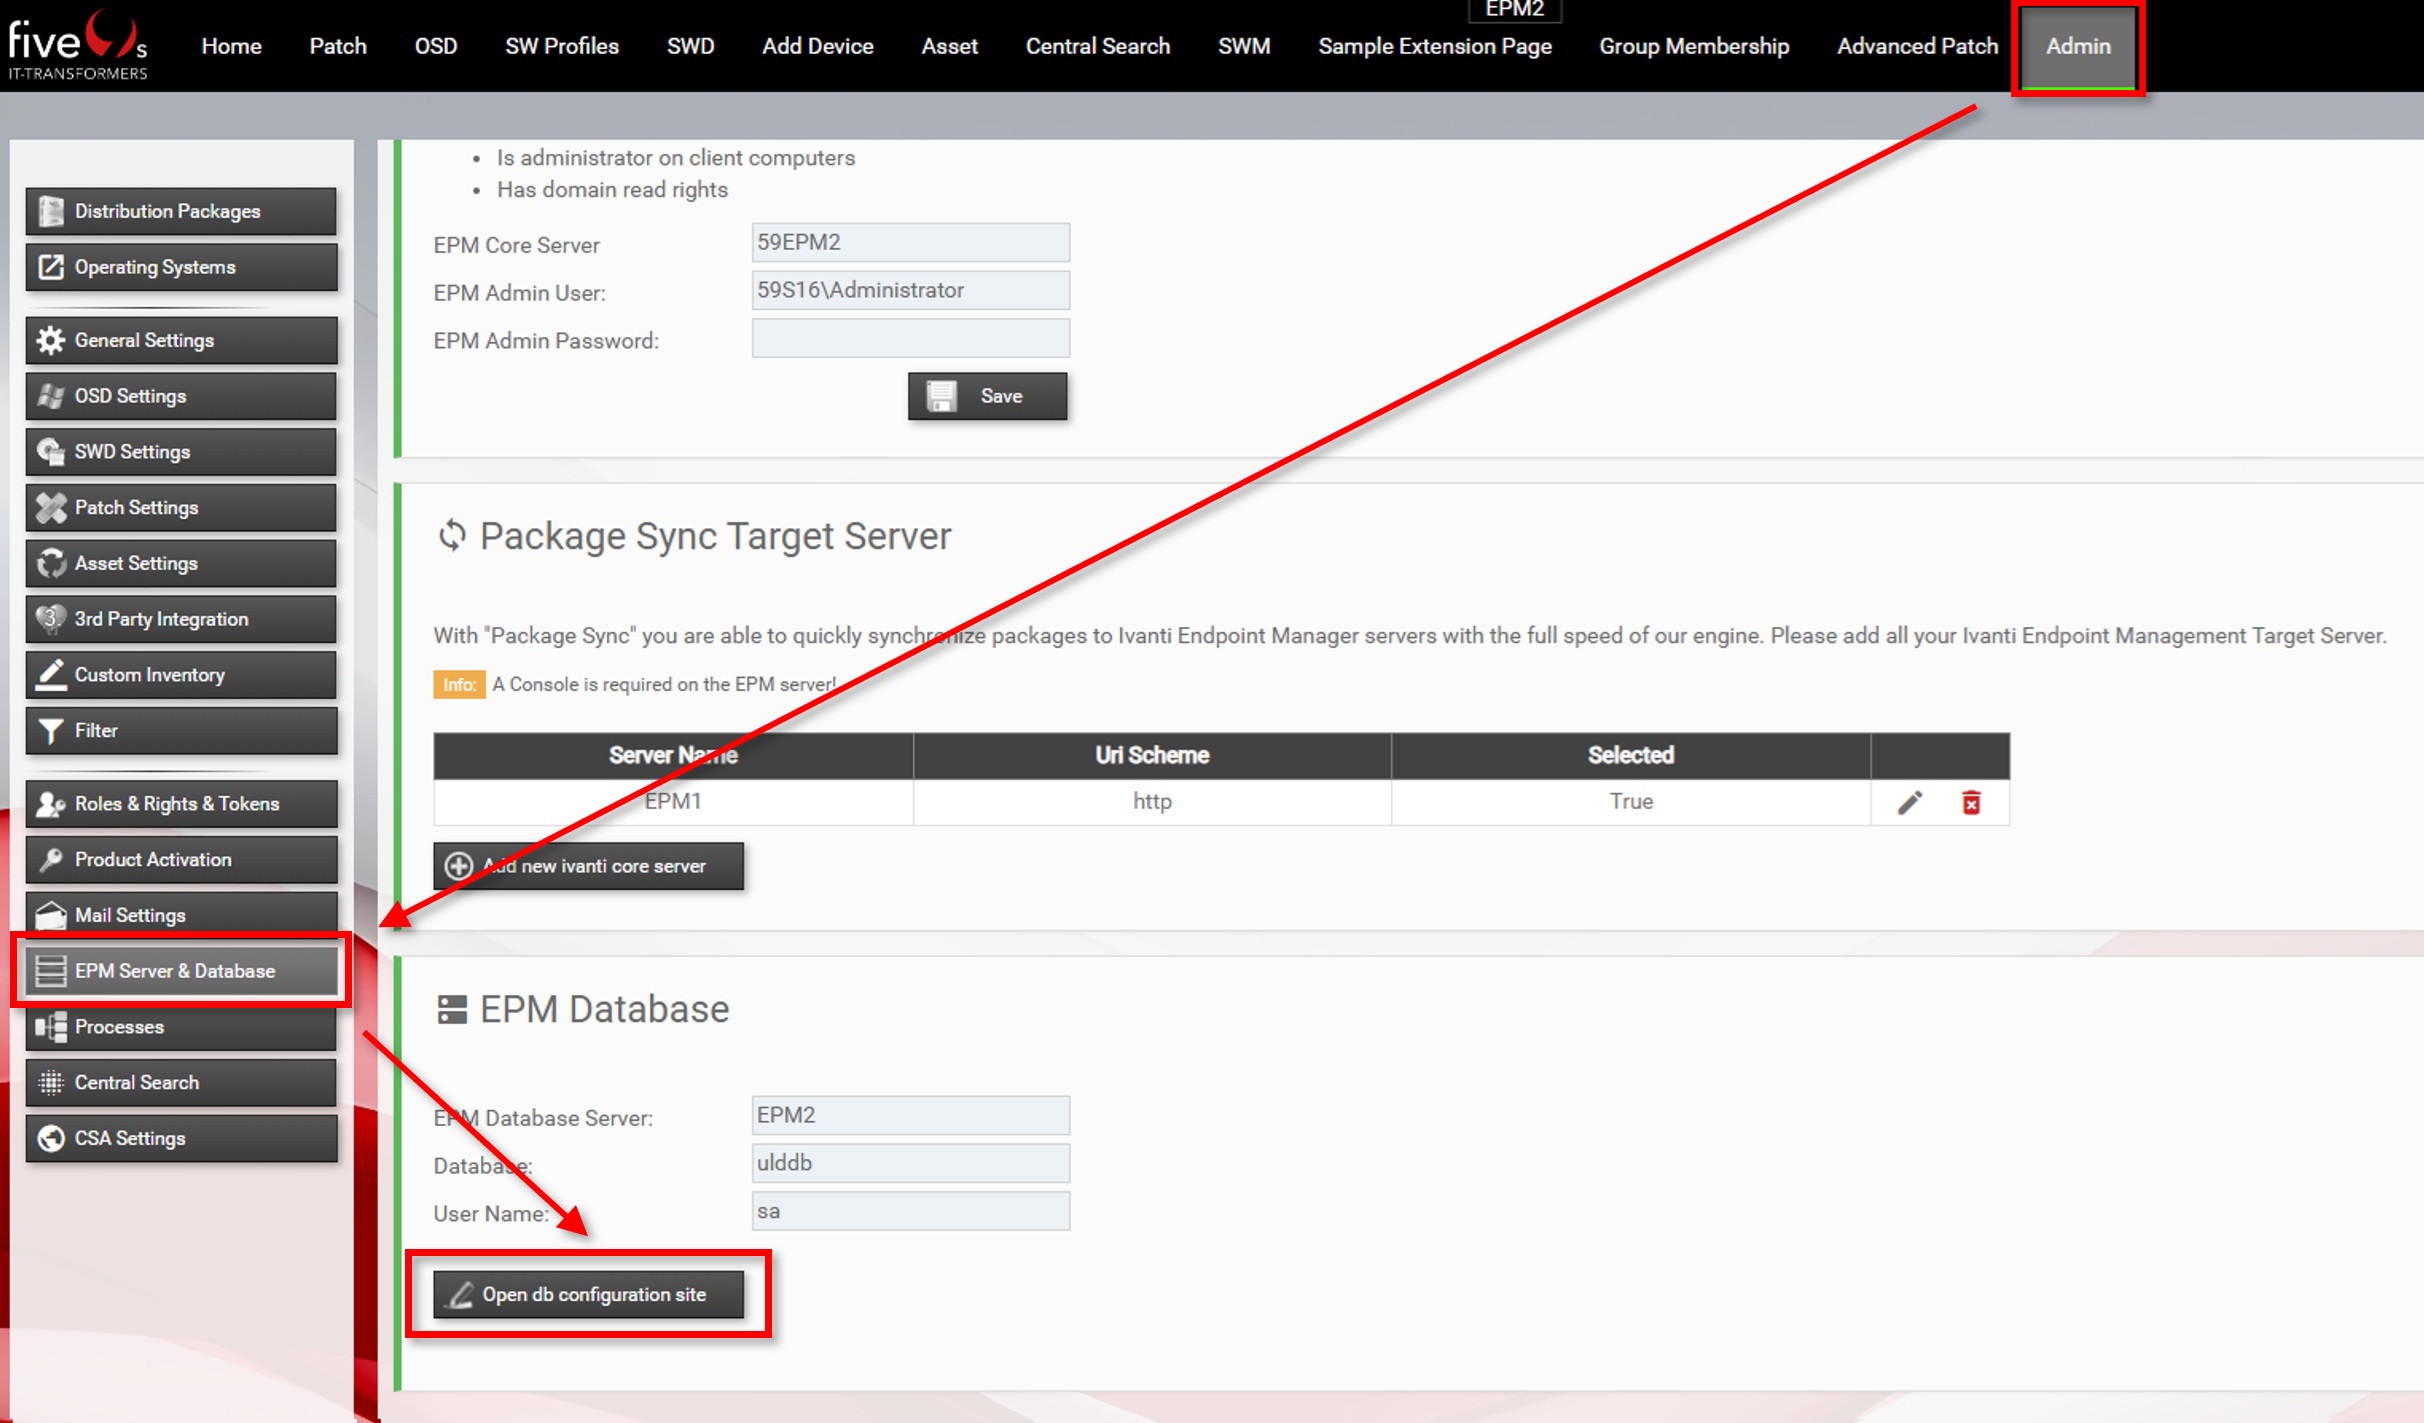2424x1423 pixels.
Task: Click the EPM Database heading
Action: click(x=604, y=1010)
